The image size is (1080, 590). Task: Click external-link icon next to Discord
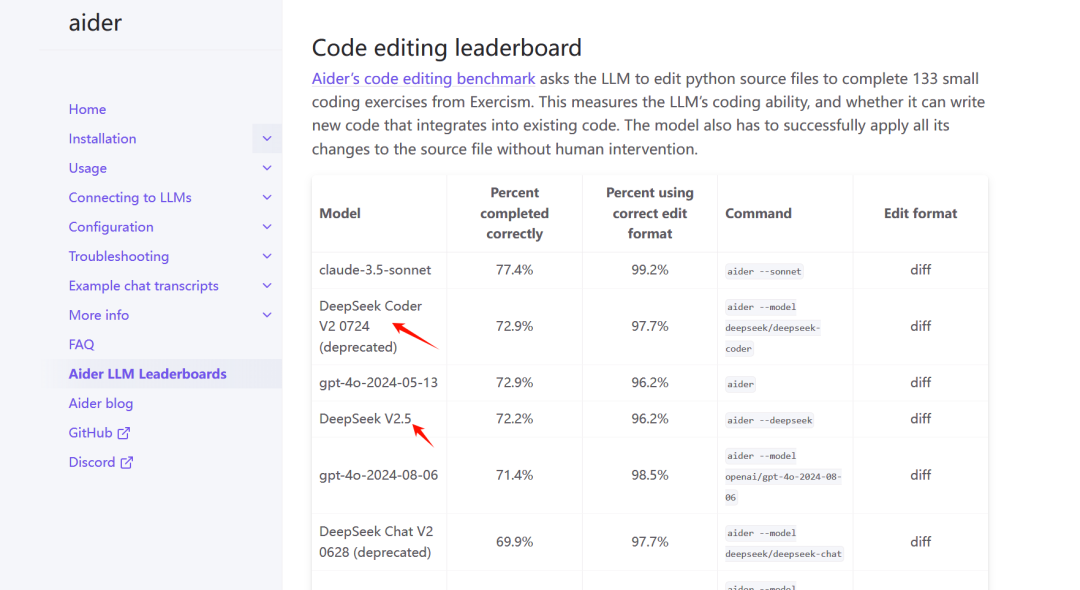pyautogui.click(x=127, y=462)
